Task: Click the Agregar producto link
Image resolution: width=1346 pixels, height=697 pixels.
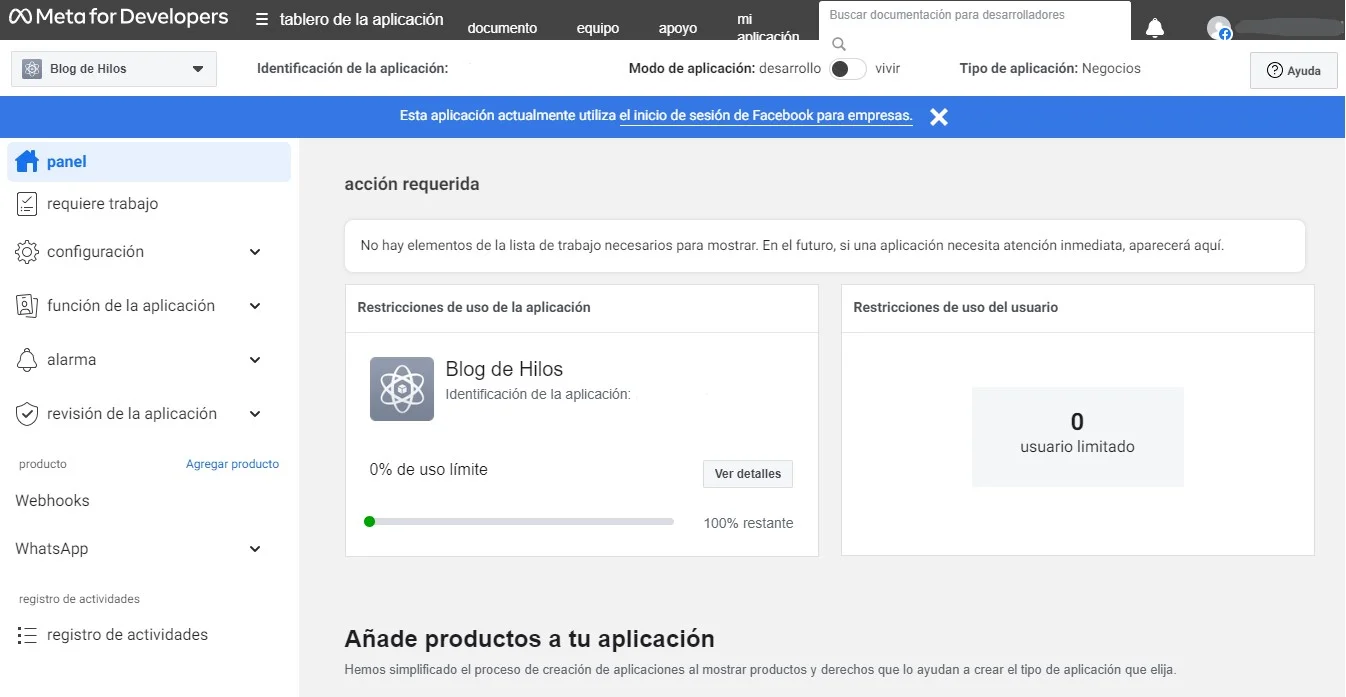Action: pos(232,464)
